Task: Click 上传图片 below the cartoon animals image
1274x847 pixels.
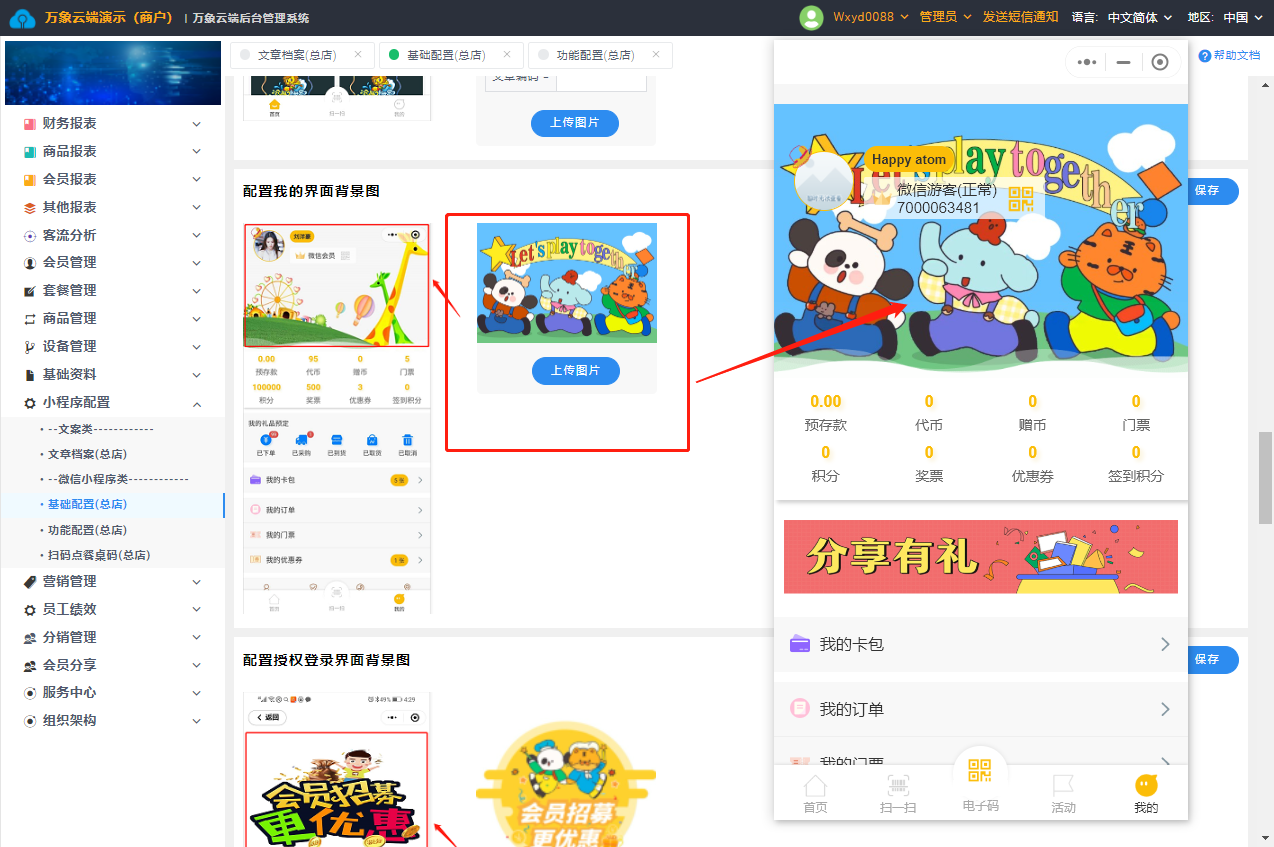Action: [576, 371]
